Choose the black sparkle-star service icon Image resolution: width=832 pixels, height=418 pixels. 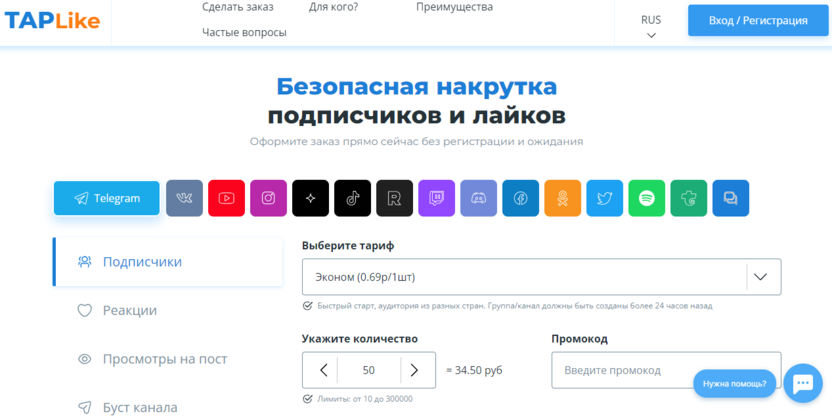tap(310, 198)
